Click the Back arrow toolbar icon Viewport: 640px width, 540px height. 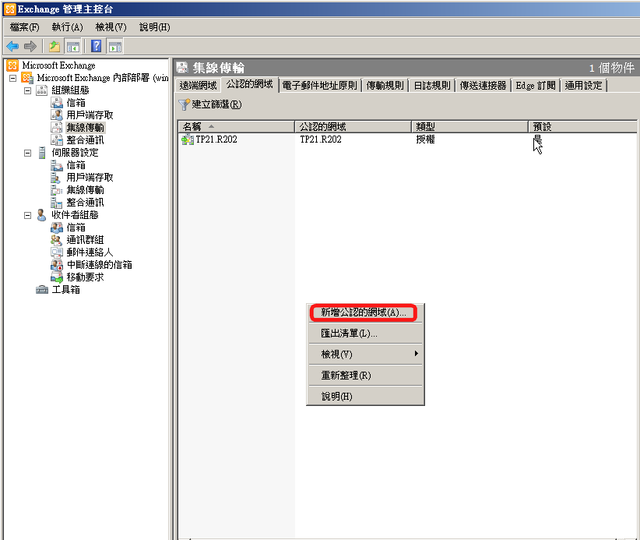point(13,46)
